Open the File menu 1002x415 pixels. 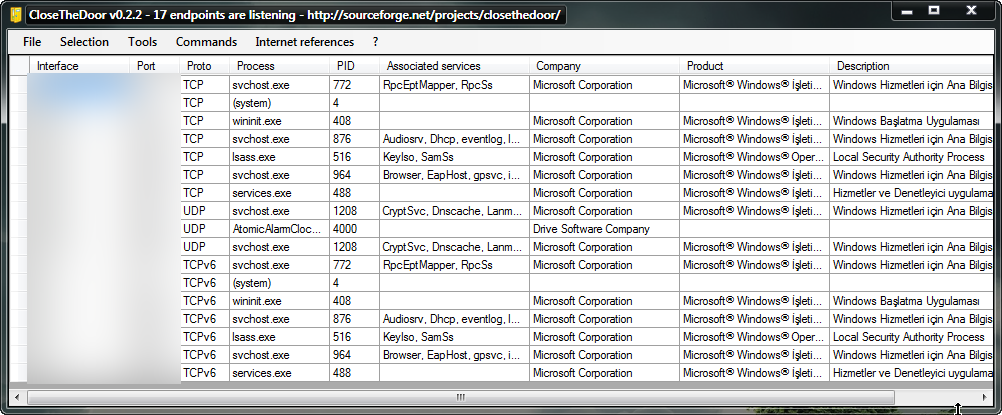pos(32,42)
